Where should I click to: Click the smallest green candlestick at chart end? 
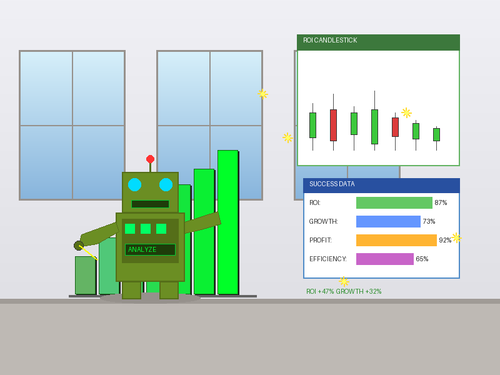tap(436, 134)
